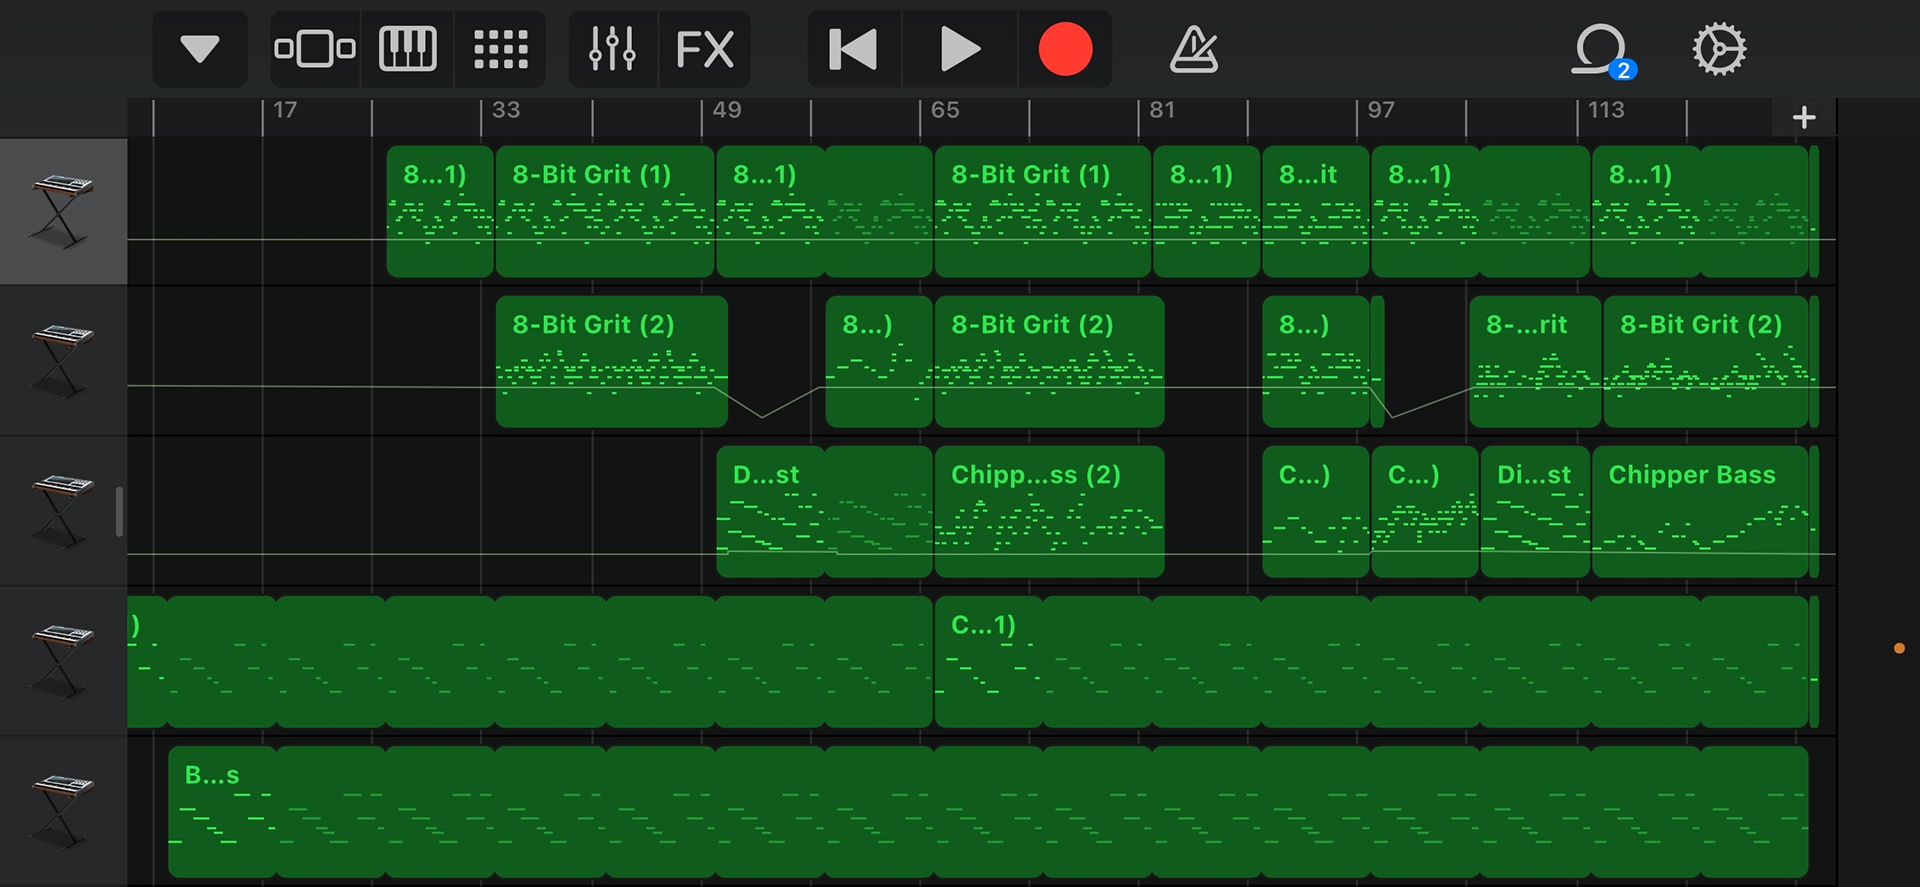Tap ruler at bar 33
The image size is (1920, 887).
505,111
